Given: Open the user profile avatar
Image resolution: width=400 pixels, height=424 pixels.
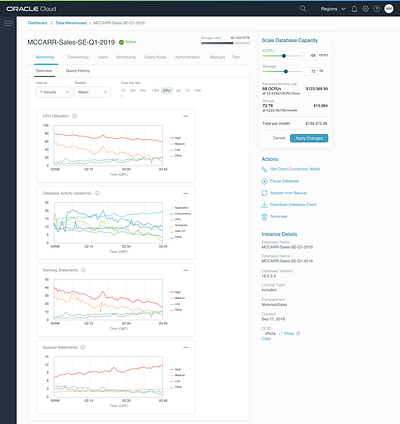Looking at the screenshot, I should point(389,9).
